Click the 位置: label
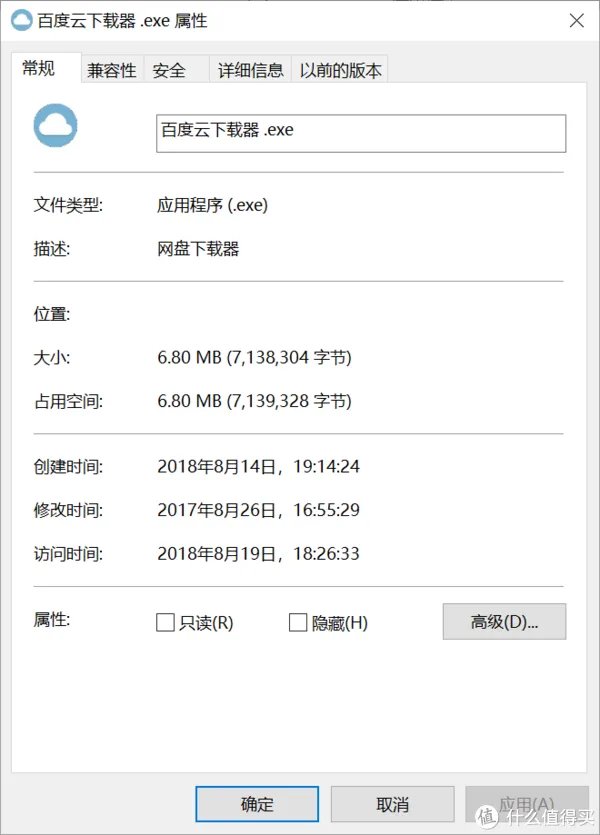Image resolution: width=600 pixels, height=835 pixels. tap(52, 314)
